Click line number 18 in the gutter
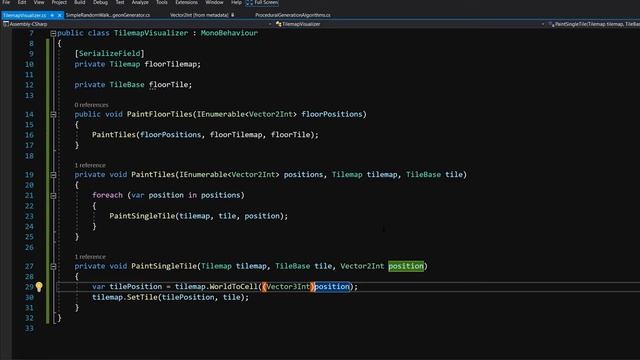 click(29, 156)
